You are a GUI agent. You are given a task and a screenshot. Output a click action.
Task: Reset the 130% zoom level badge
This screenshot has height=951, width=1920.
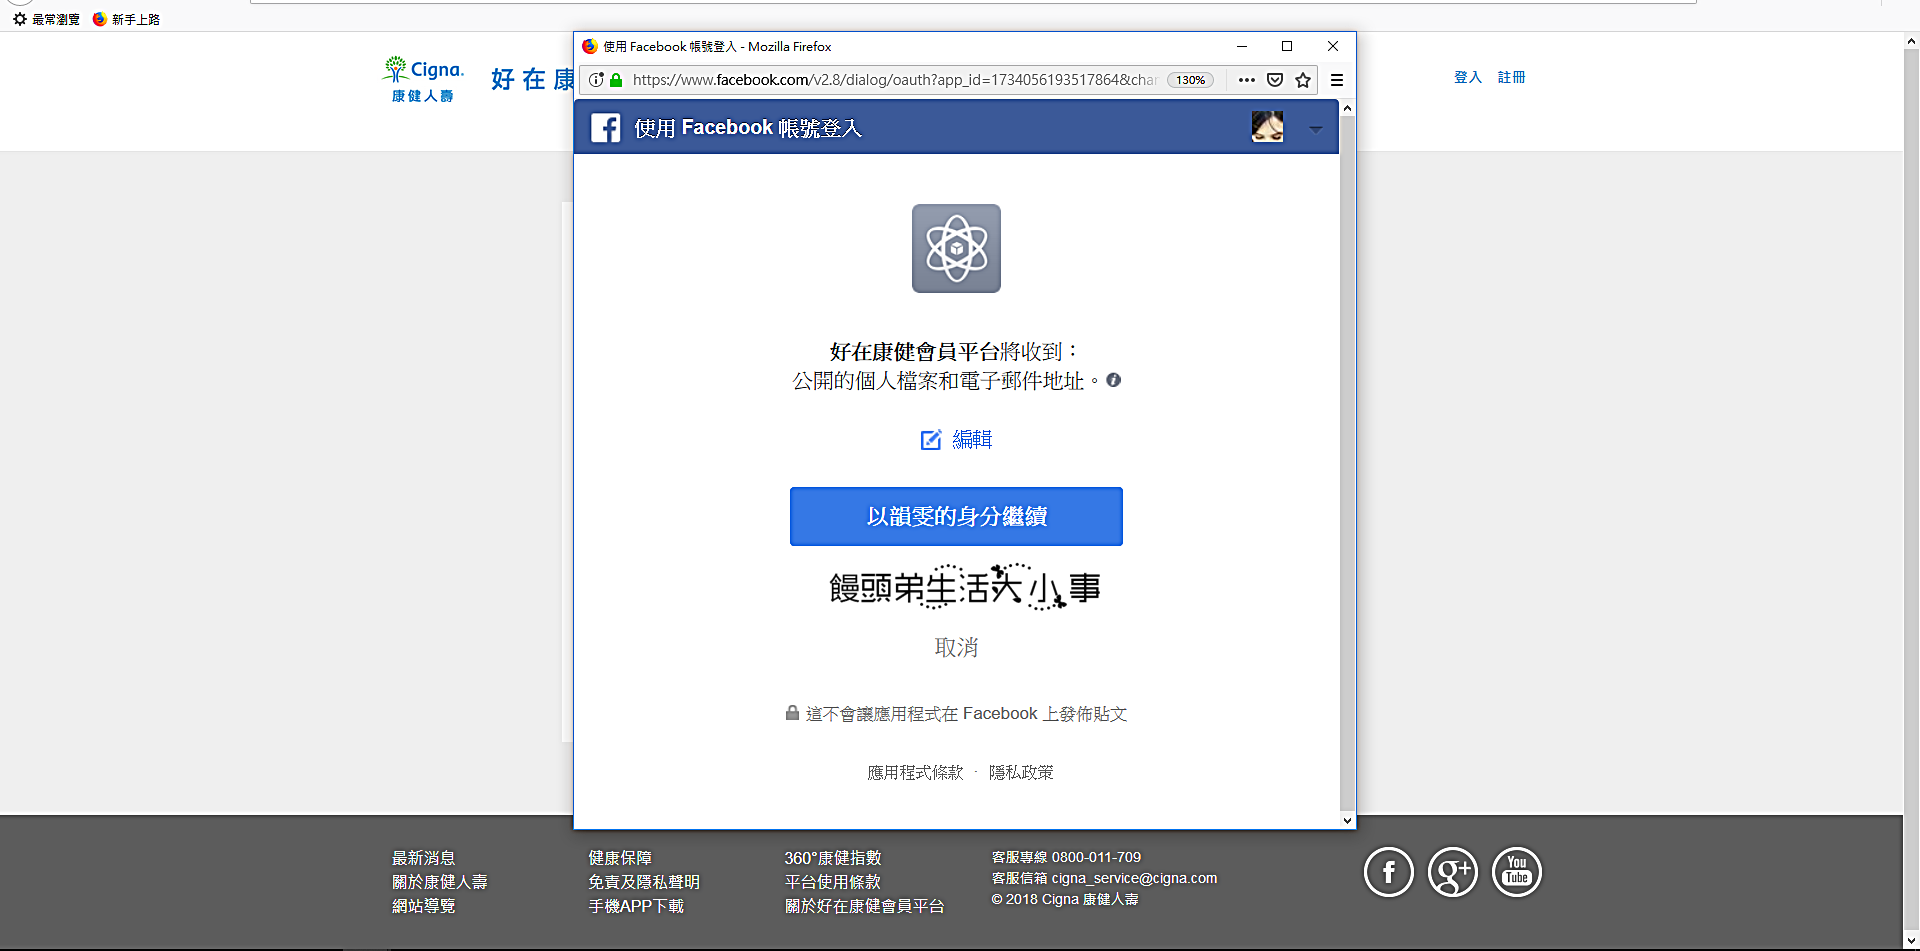click(1190, 80)
